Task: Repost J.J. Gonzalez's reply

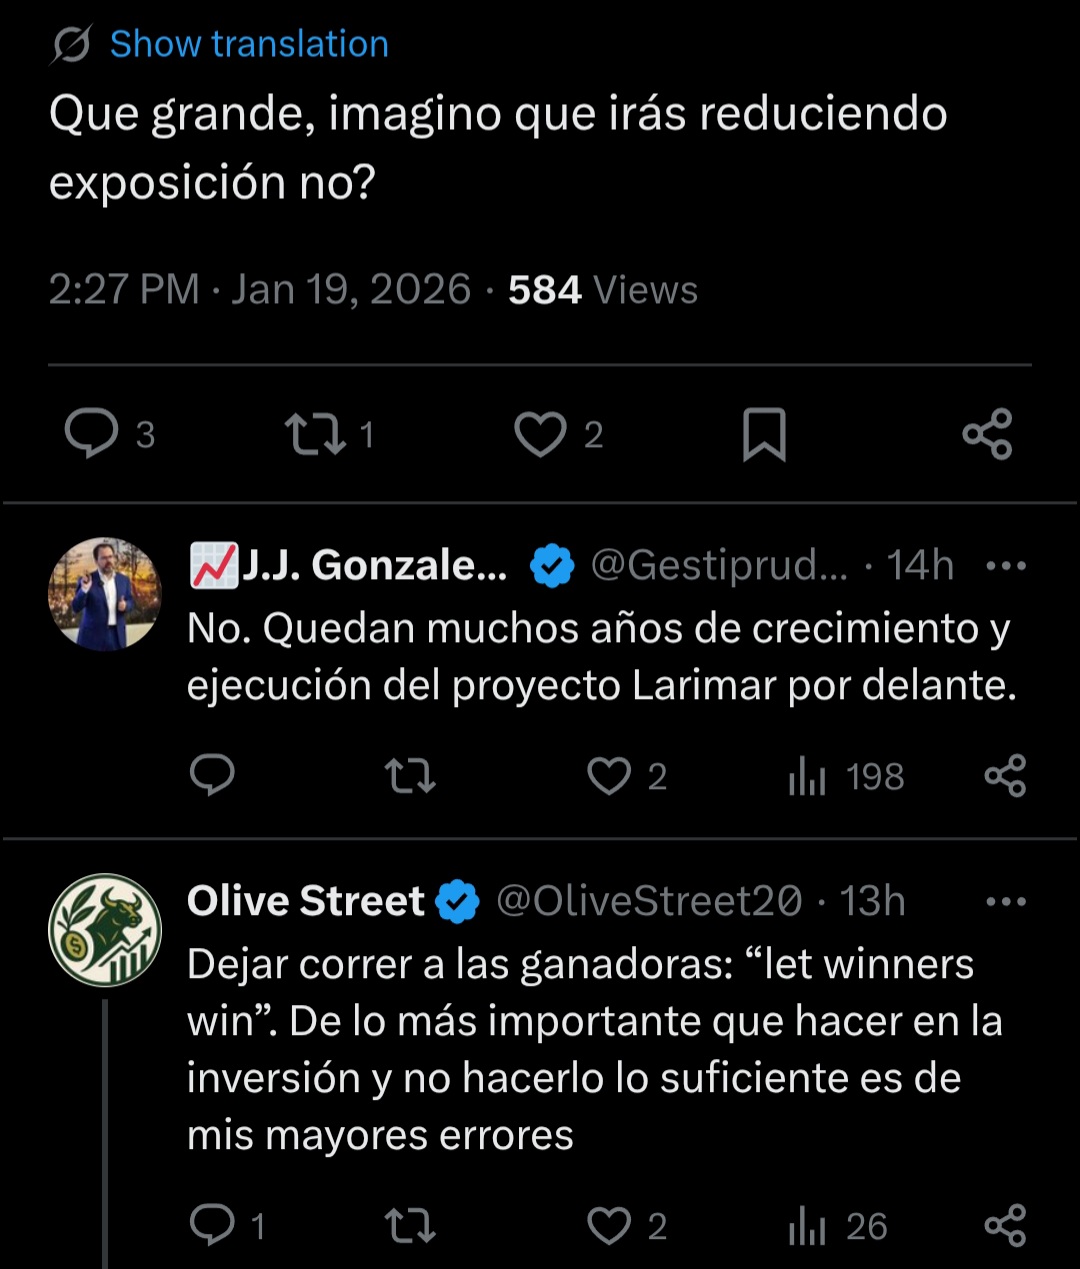Action: tap(410, 776)
